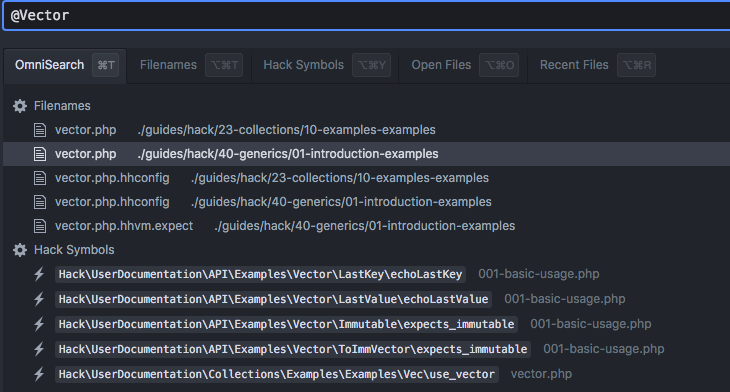The width and height of the screenshot is (730, 392).
Task: Click file icon of vector.php in 23-collections
Action: pyautogui.click(x=40, y=130)
